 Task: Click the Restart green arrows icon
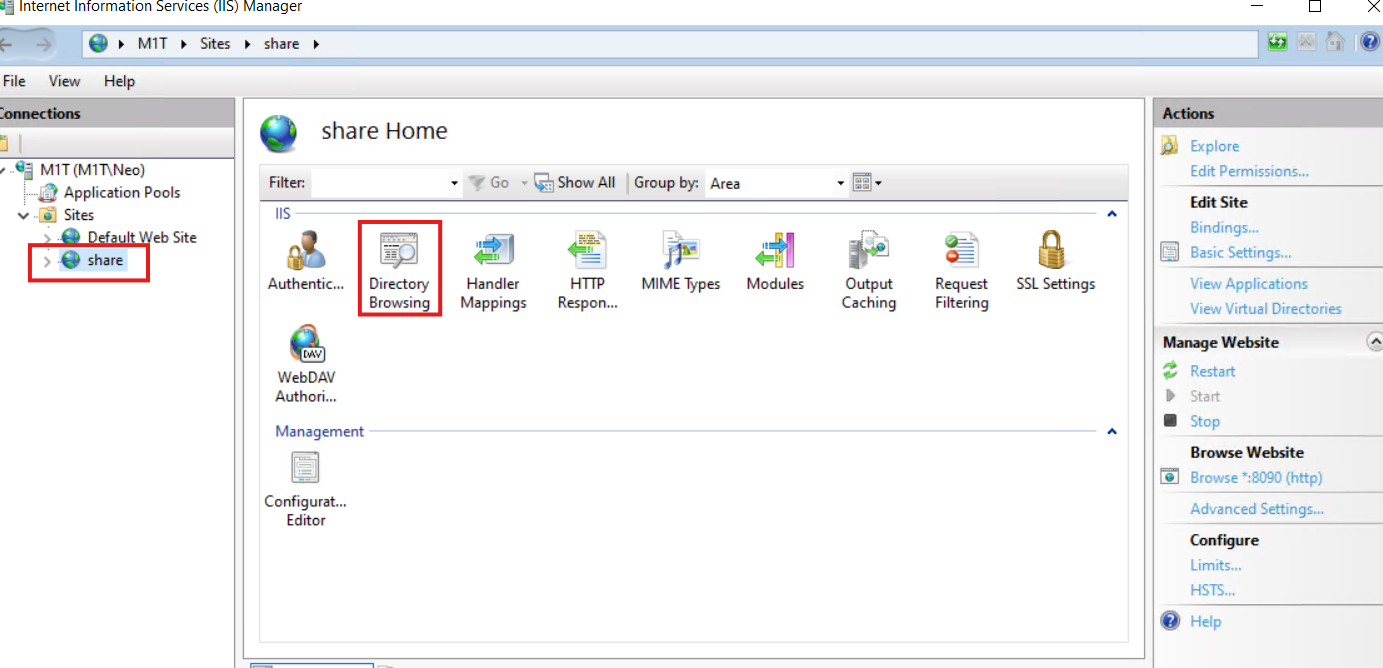pos(1170,371)
